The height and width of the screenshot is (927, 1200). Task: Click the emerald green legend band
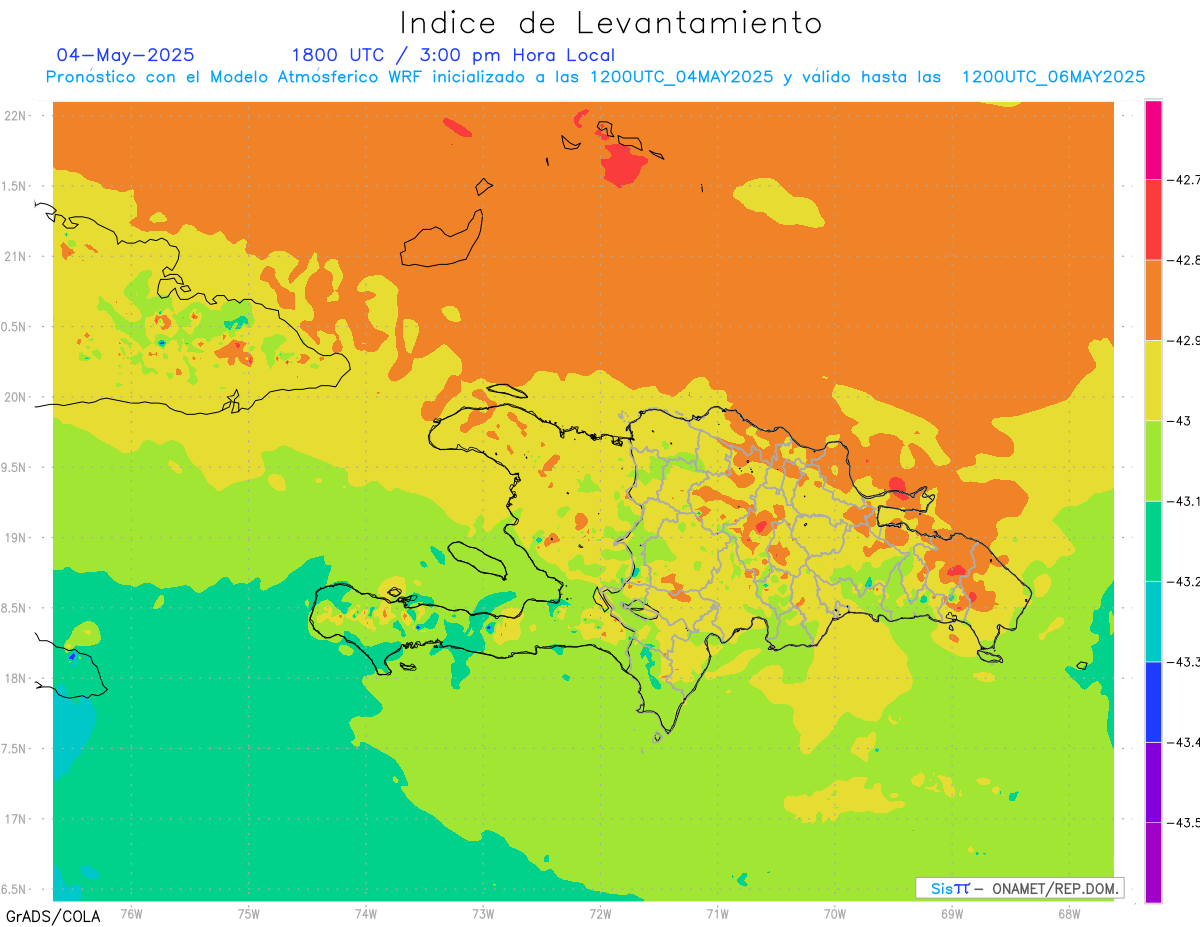click(1153, 541)
